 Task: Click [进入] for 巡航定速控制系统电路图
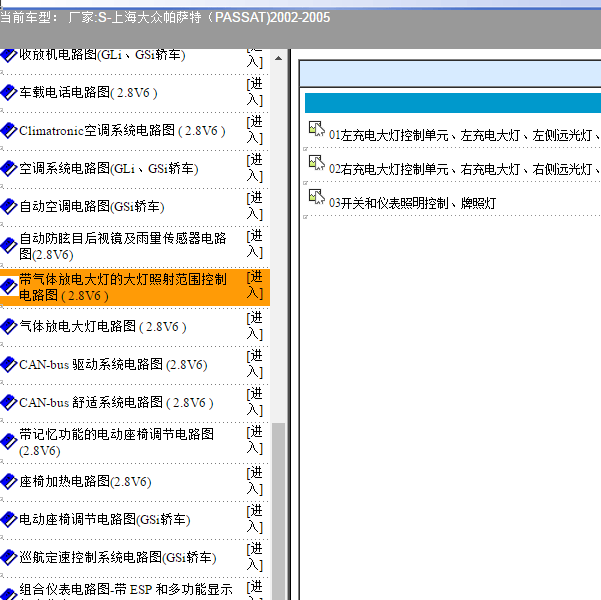point(255,557)
